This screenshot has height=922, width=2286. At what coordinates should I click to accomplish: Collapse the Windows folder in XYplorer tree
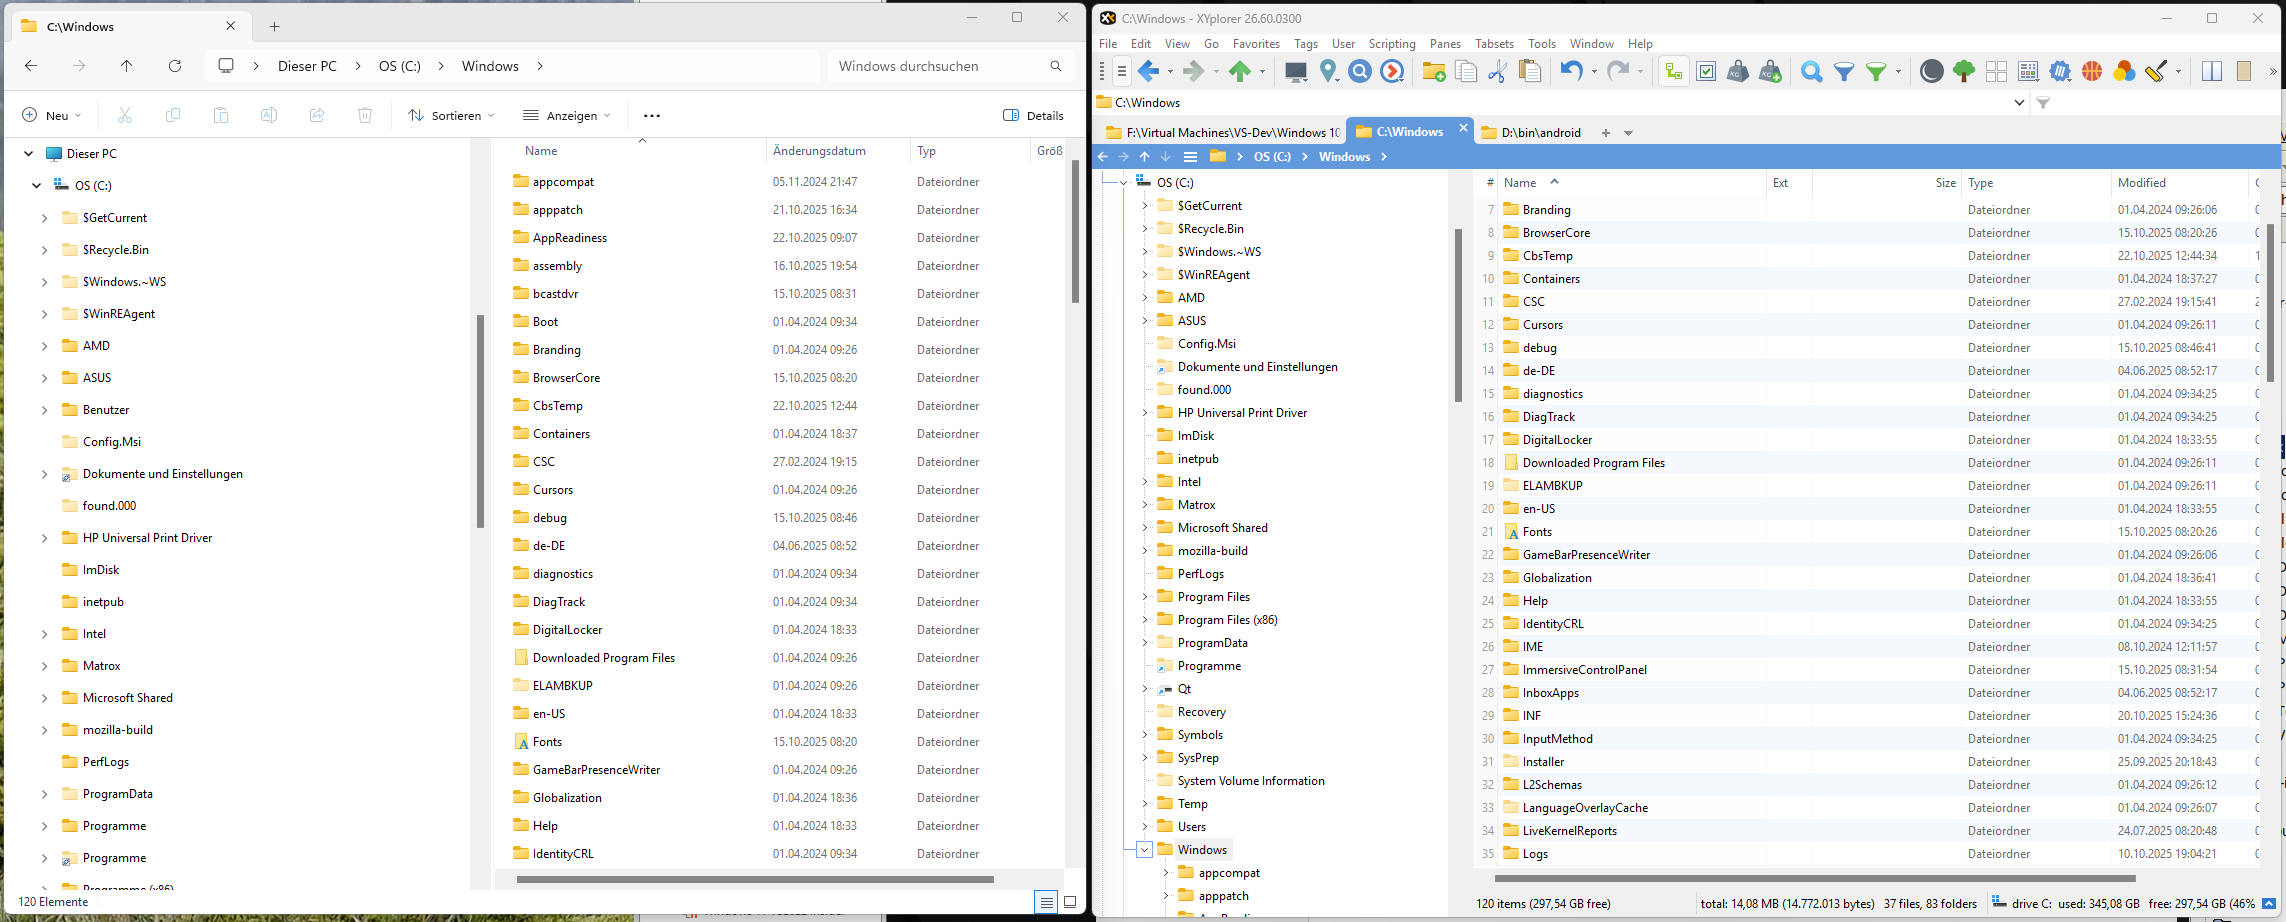point(1144,850)
